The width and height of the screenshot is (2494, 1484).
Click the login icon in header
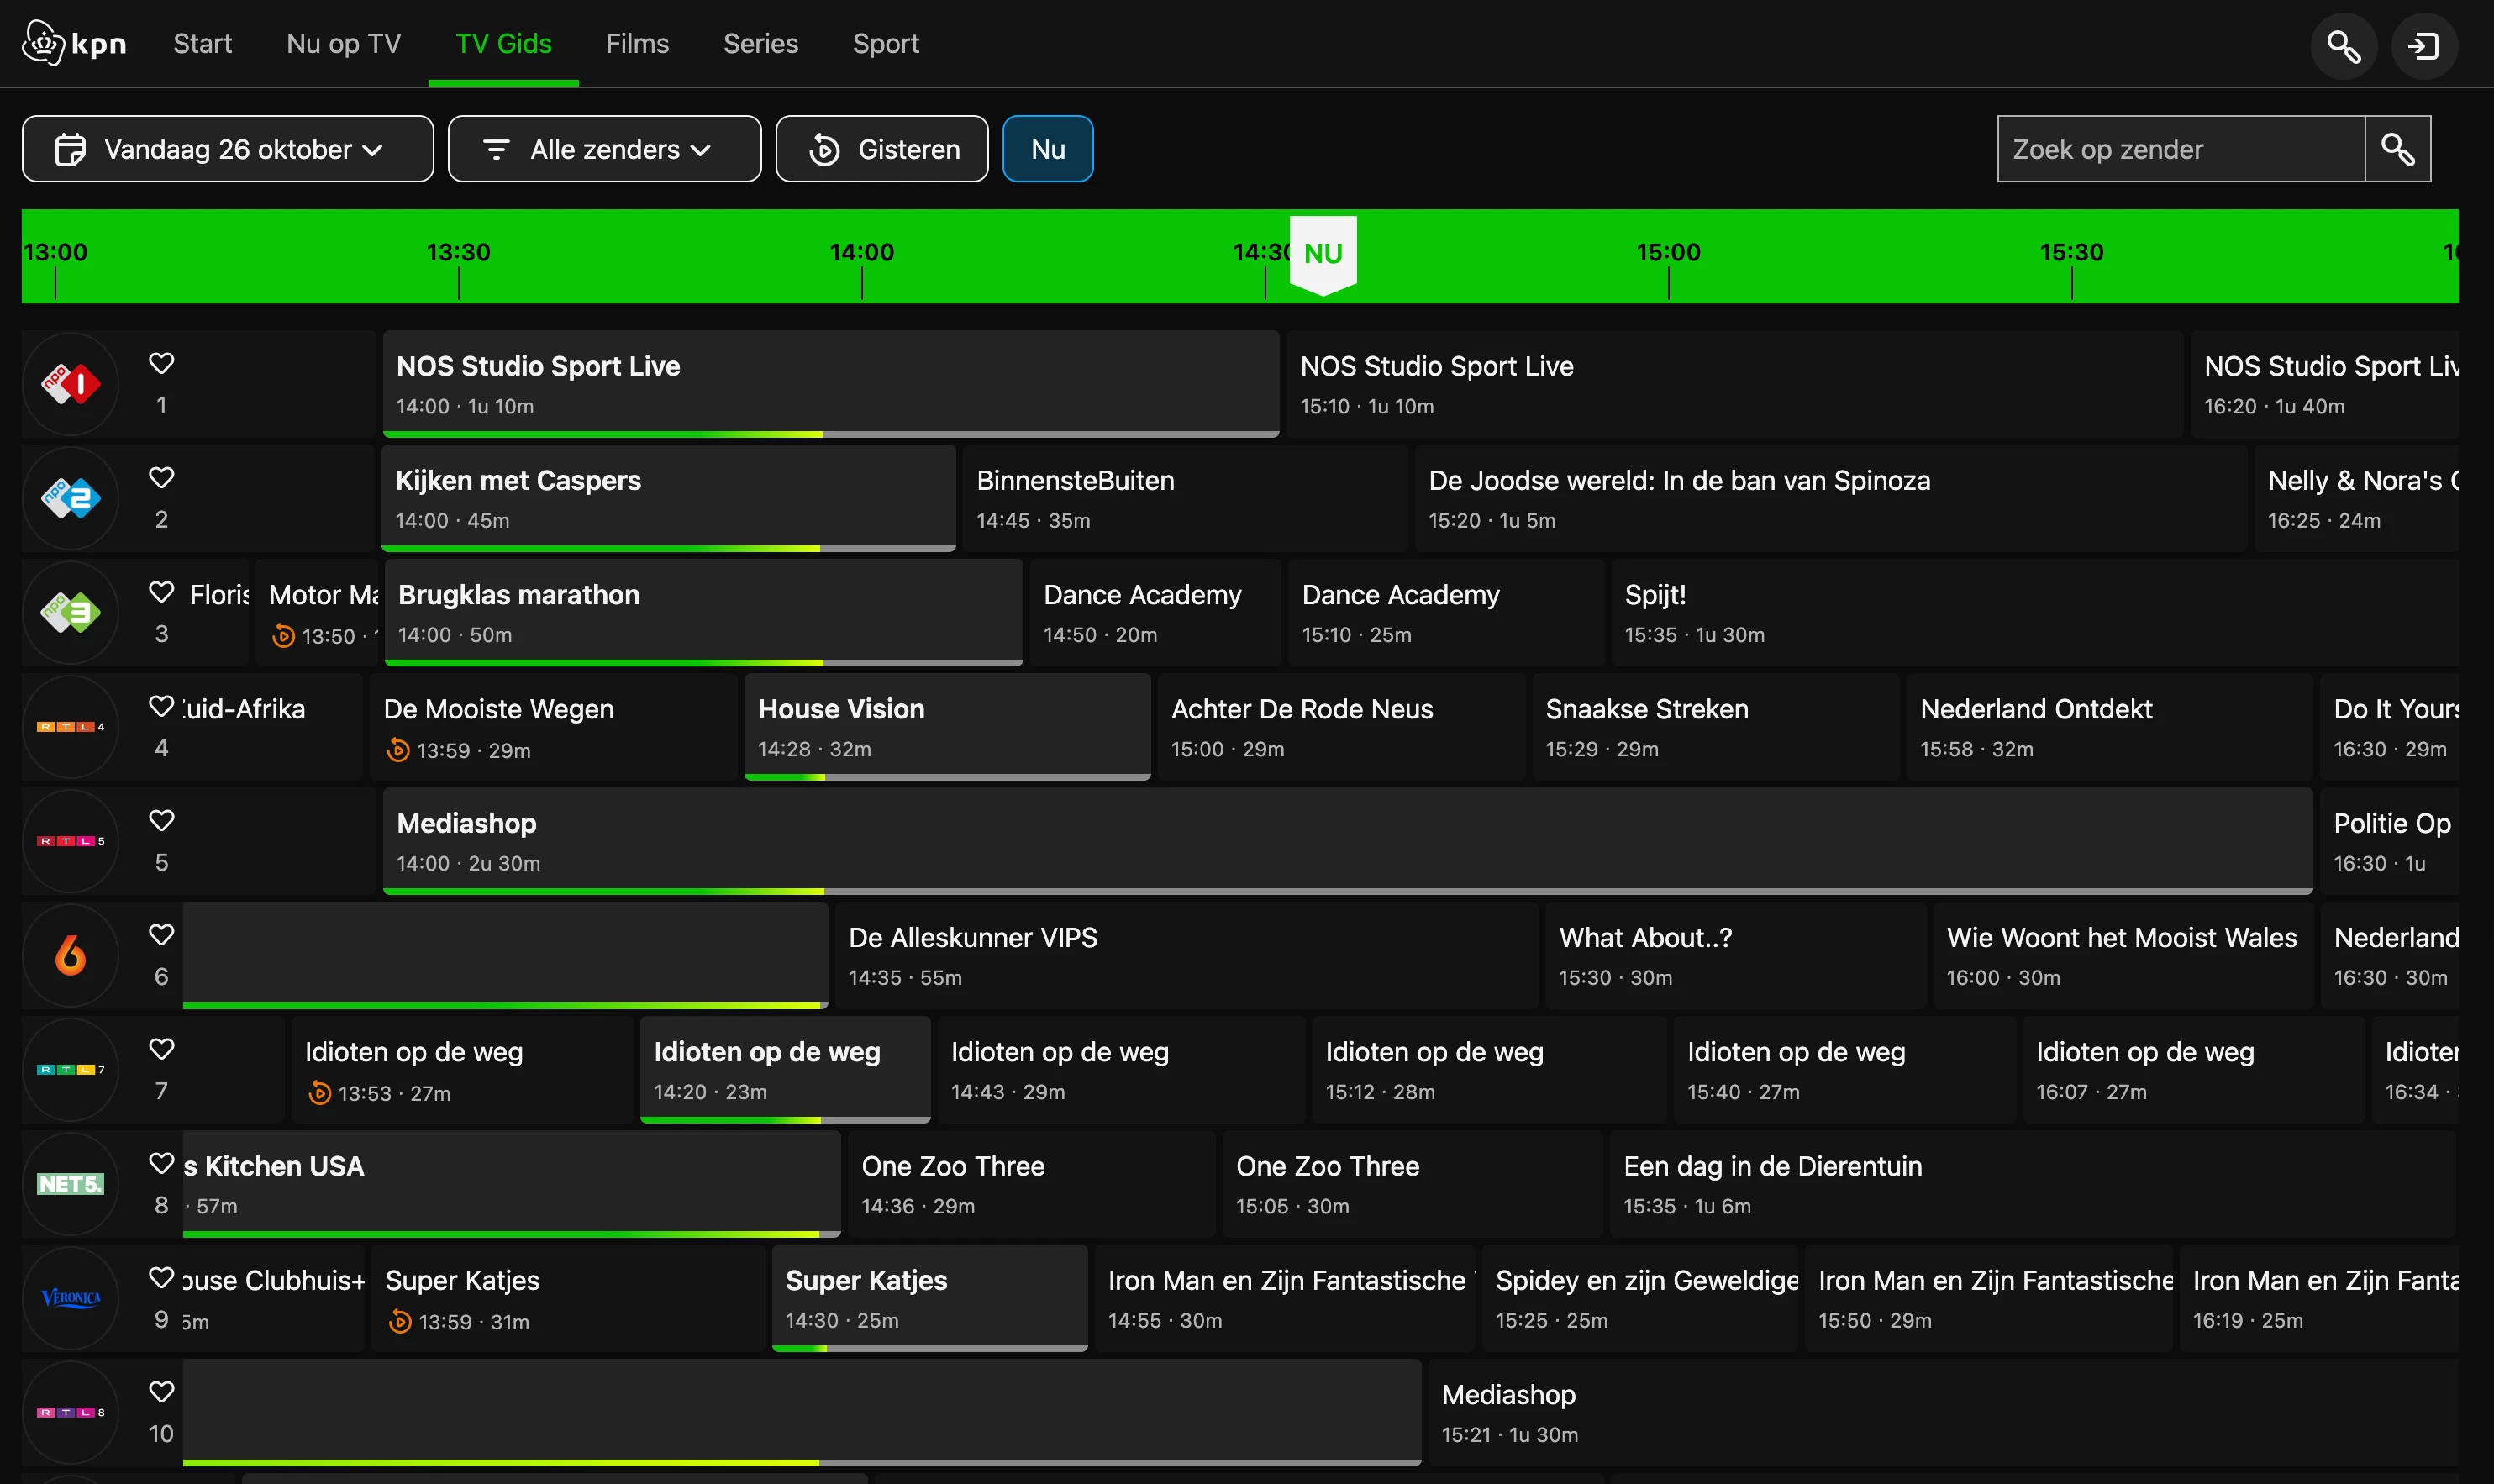pyautogui.click(x=2423, y=46)
